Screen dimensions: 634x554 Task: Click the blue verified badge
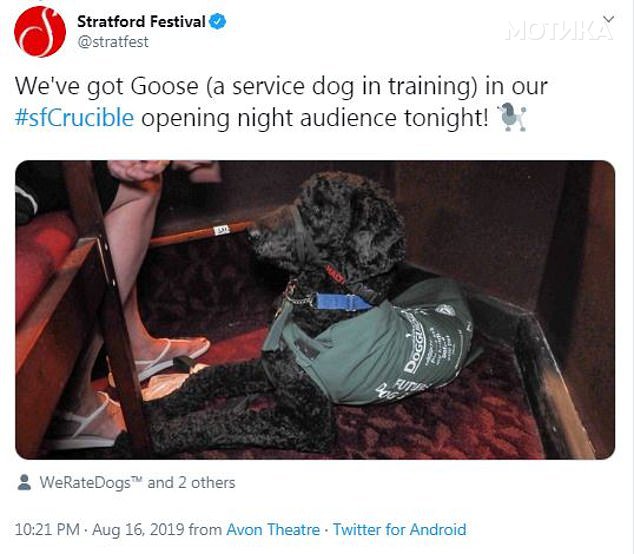coord(218,21)
